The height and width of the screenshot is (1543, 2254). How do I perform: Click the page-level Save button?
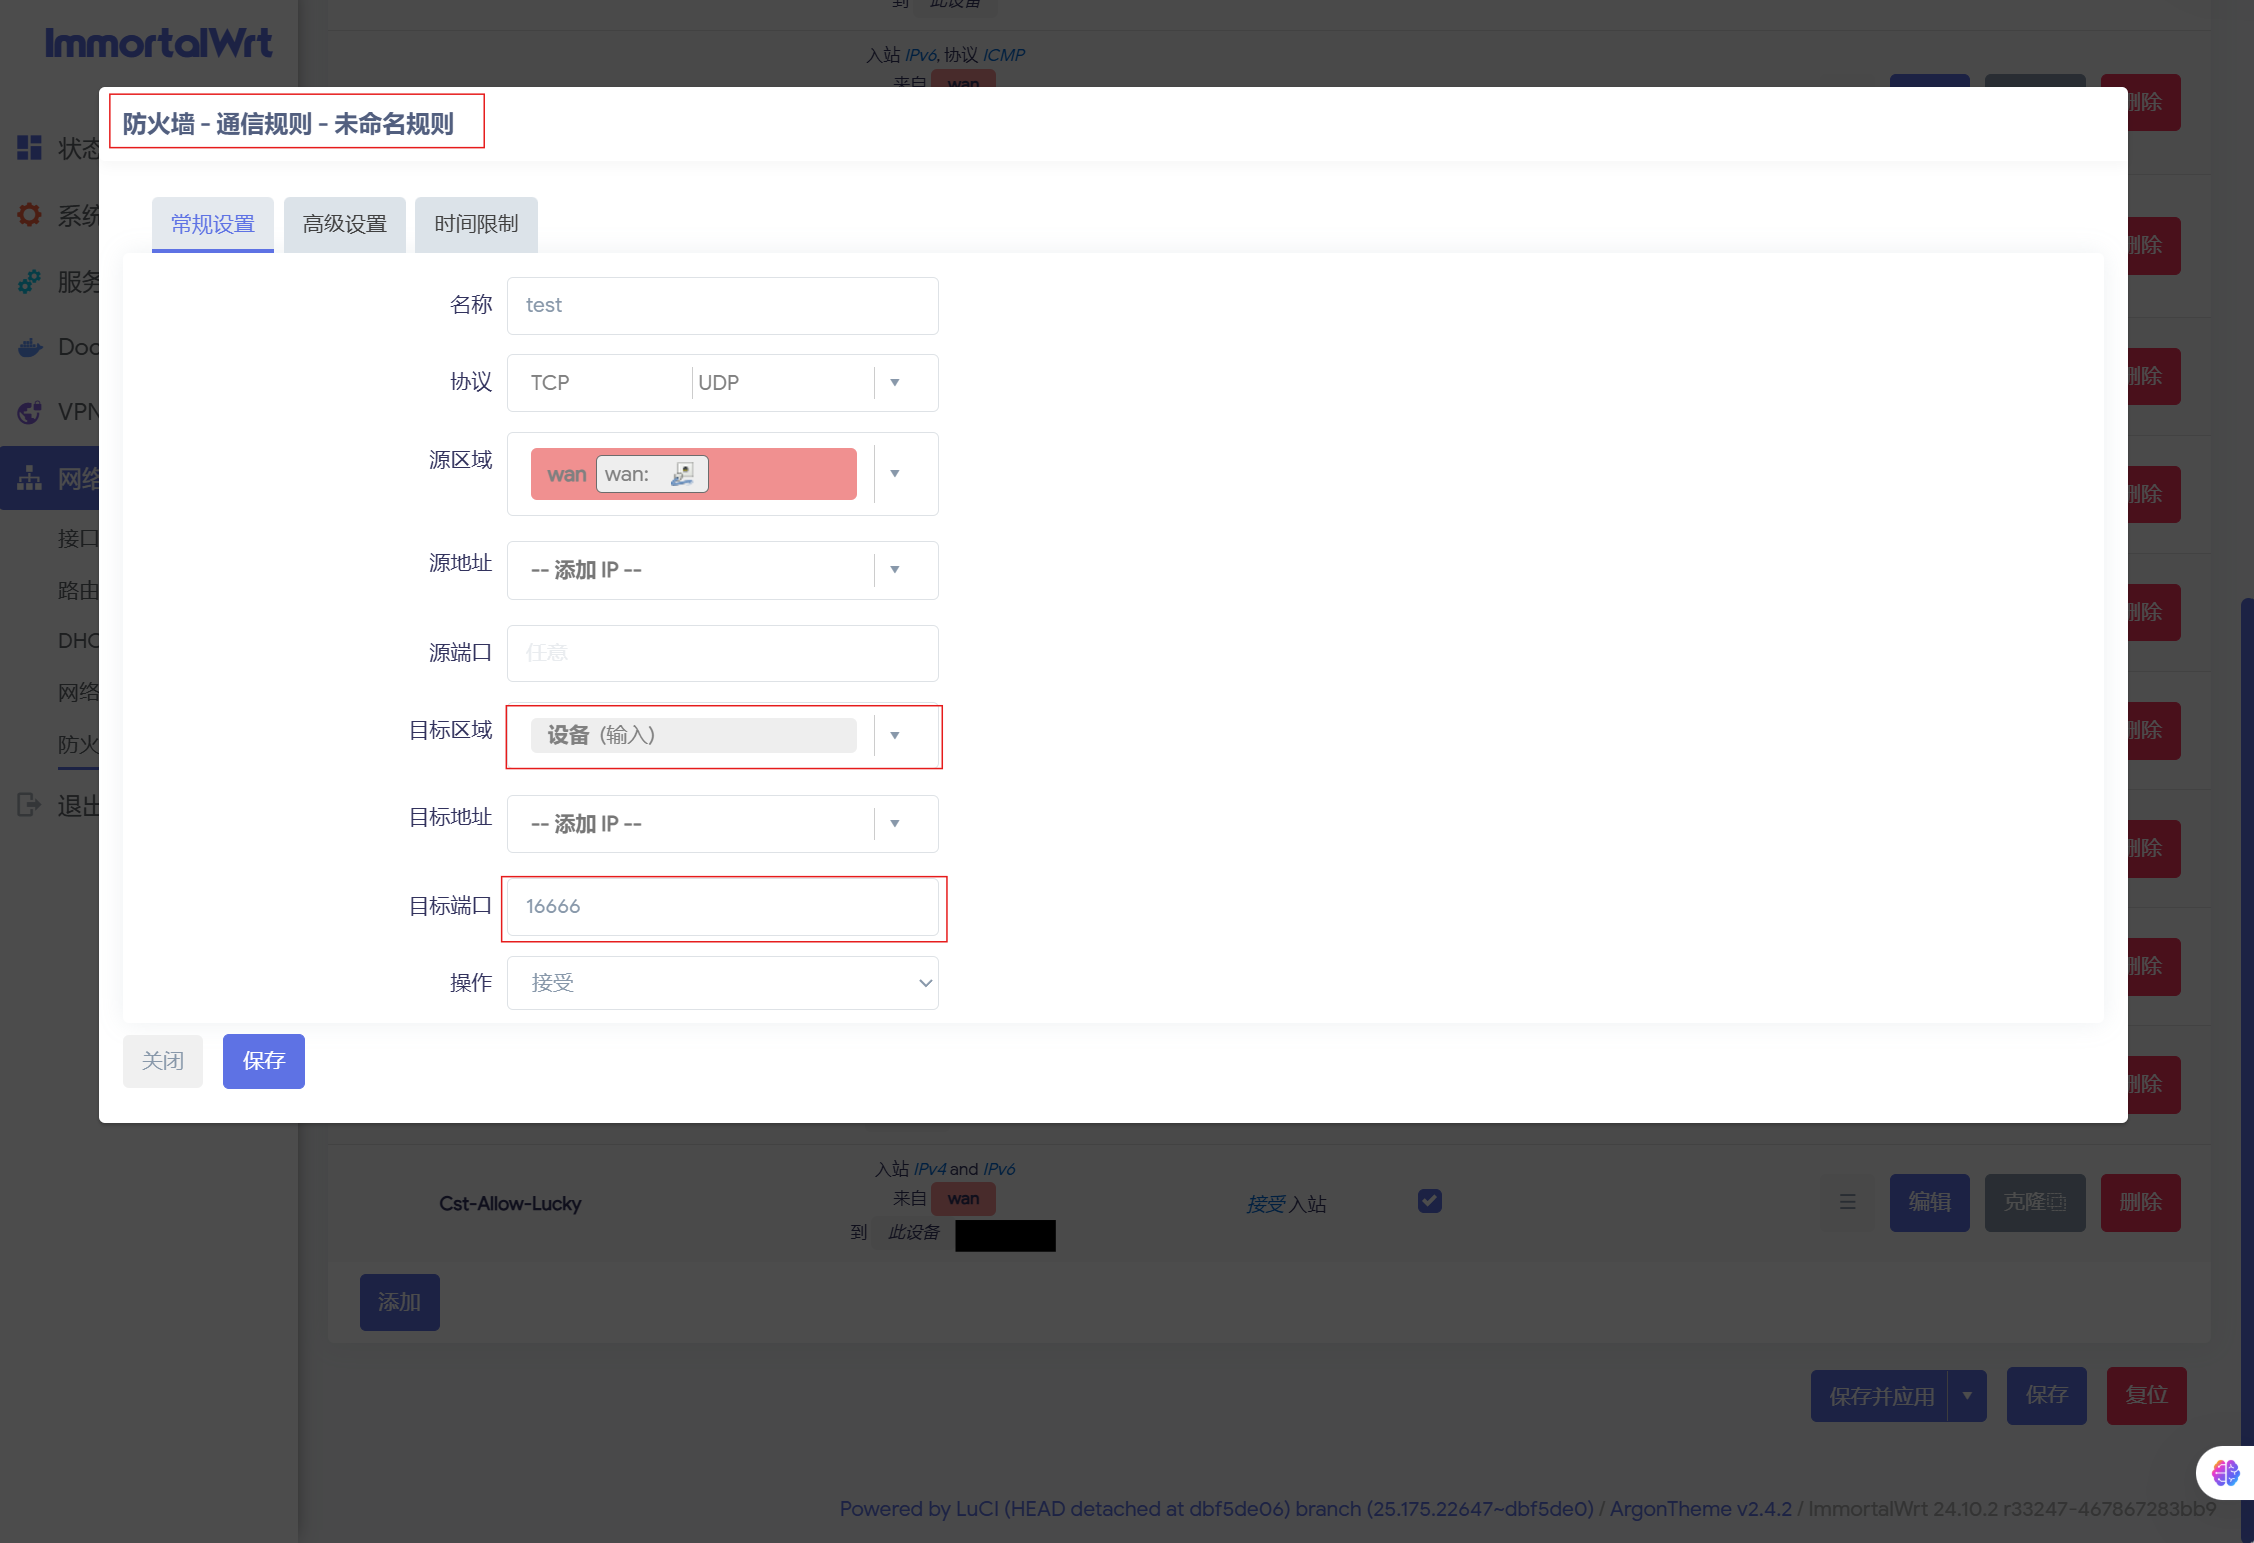2047,1395
